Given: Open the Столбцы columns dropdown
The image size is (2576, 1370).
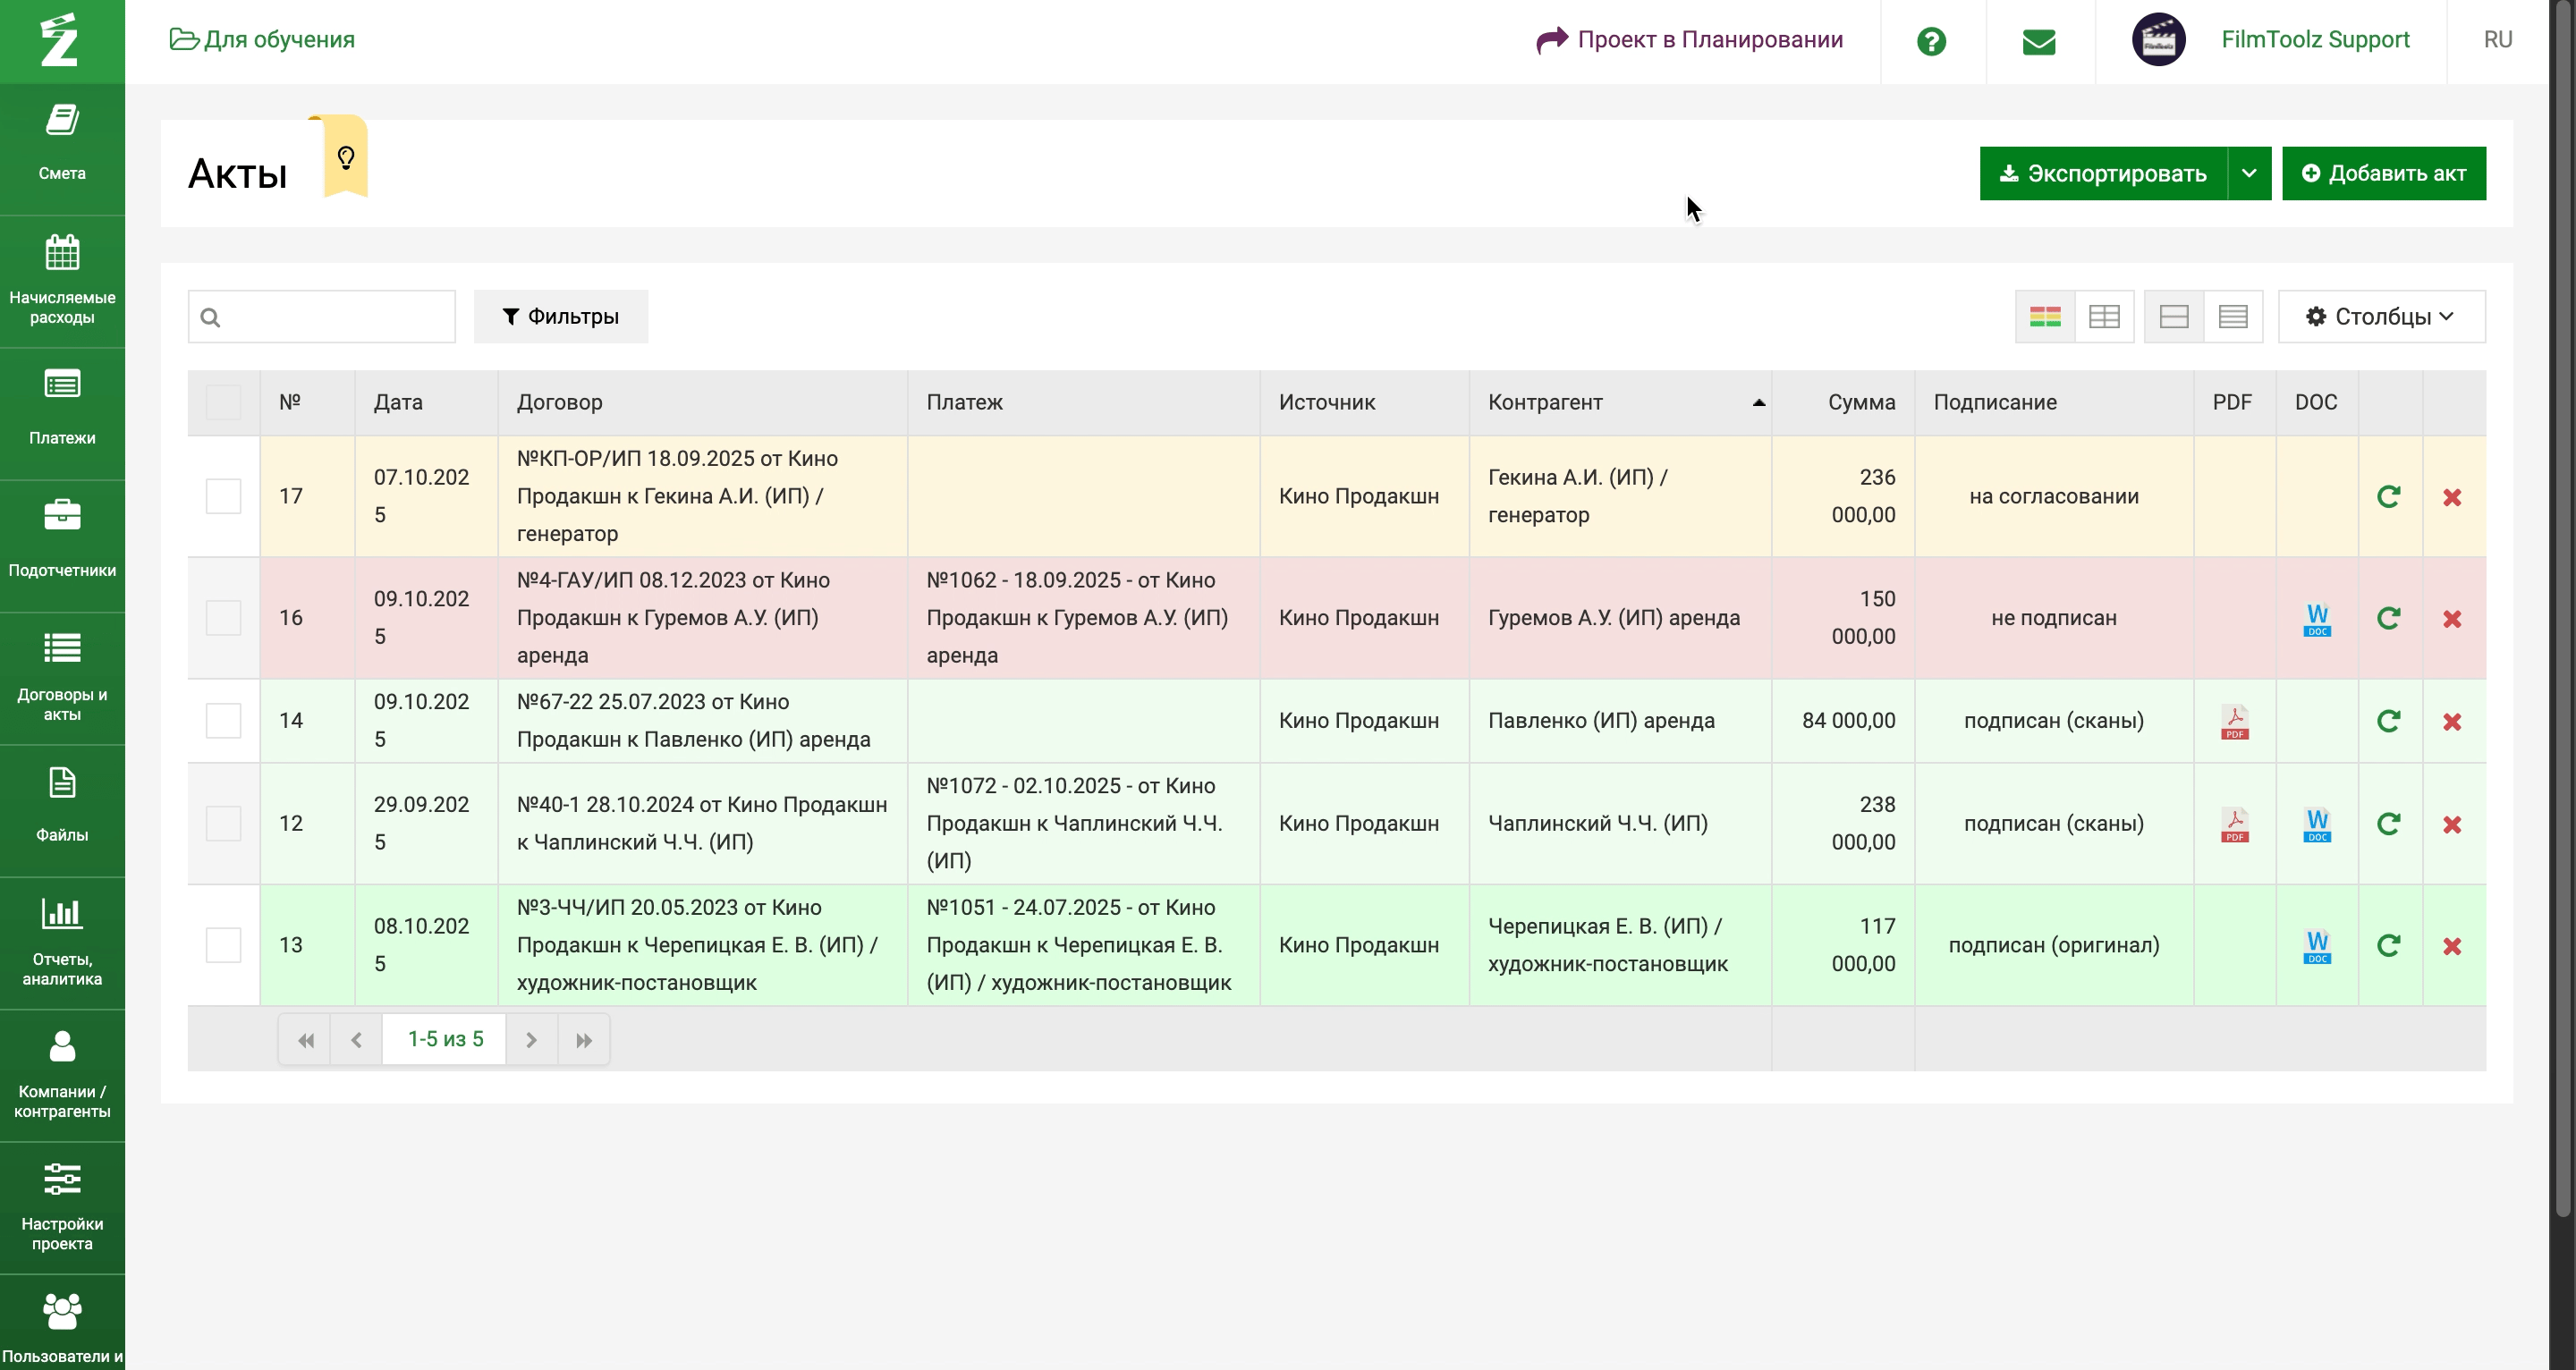Looking at the screenshot, I should point(2380,317).
